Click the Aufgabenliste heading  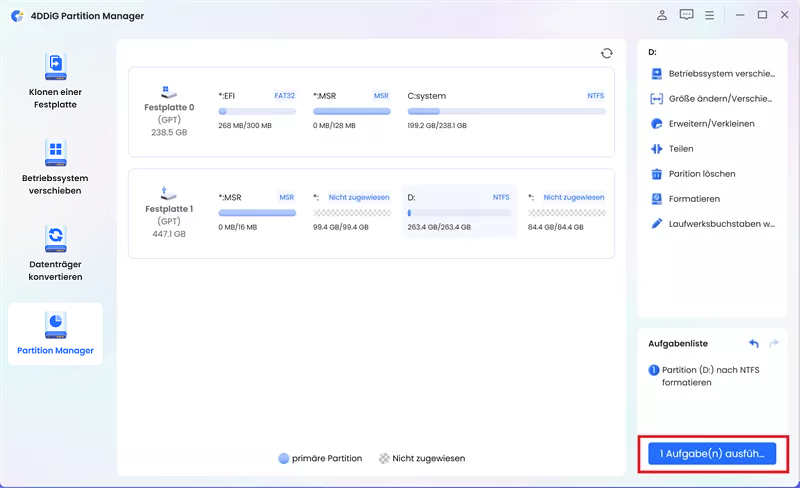coord(678,344)
